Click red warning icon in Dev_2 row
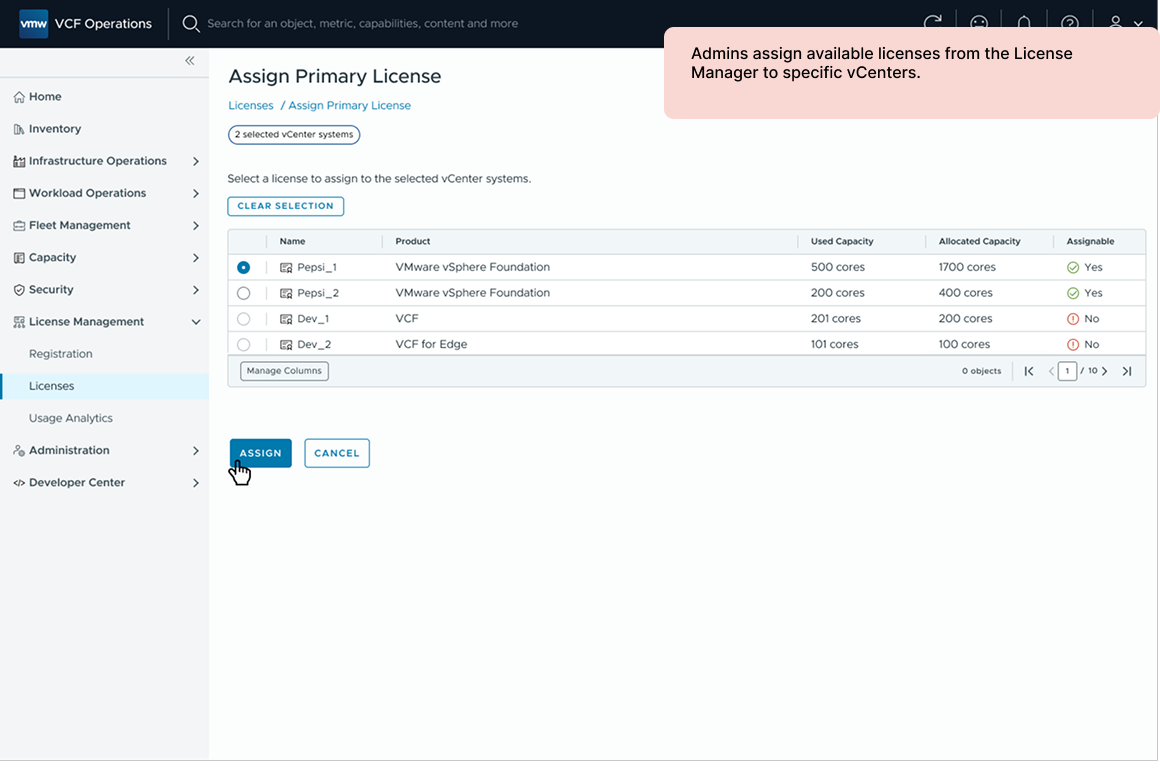Image resolution: width=1160 pixels, height=769 pixels. [1073, 345]
